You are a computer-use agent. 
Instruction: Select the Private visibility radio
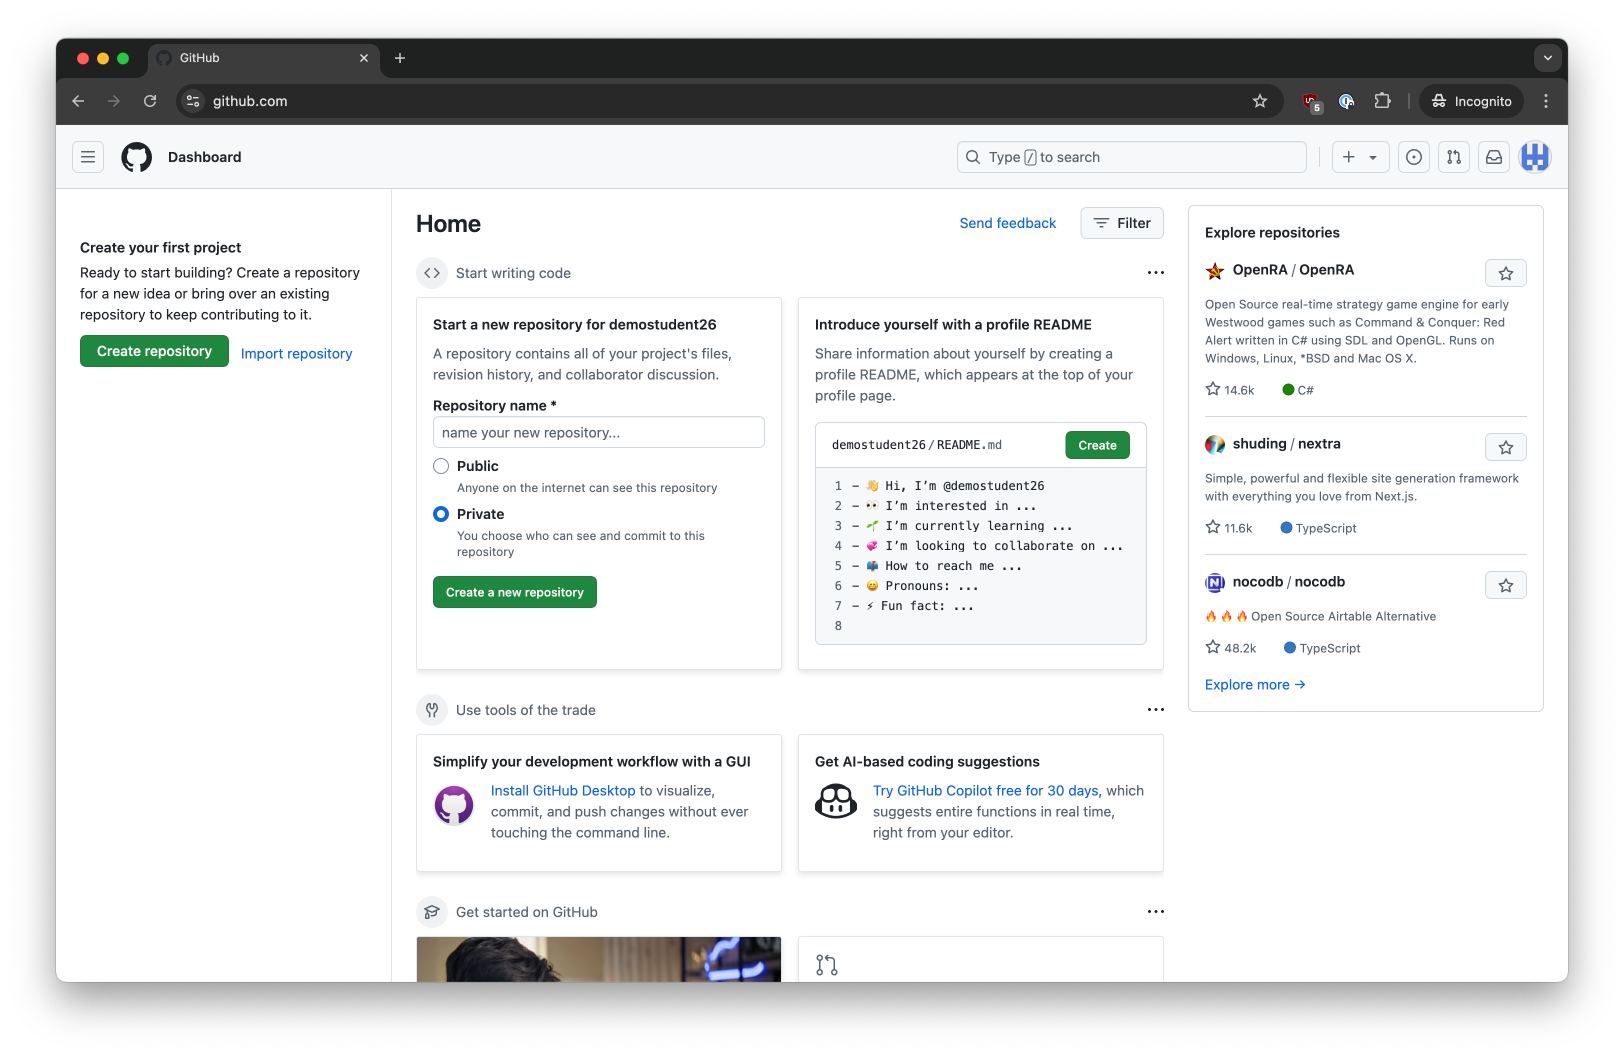pyautogui.click(x=441, y=514)
